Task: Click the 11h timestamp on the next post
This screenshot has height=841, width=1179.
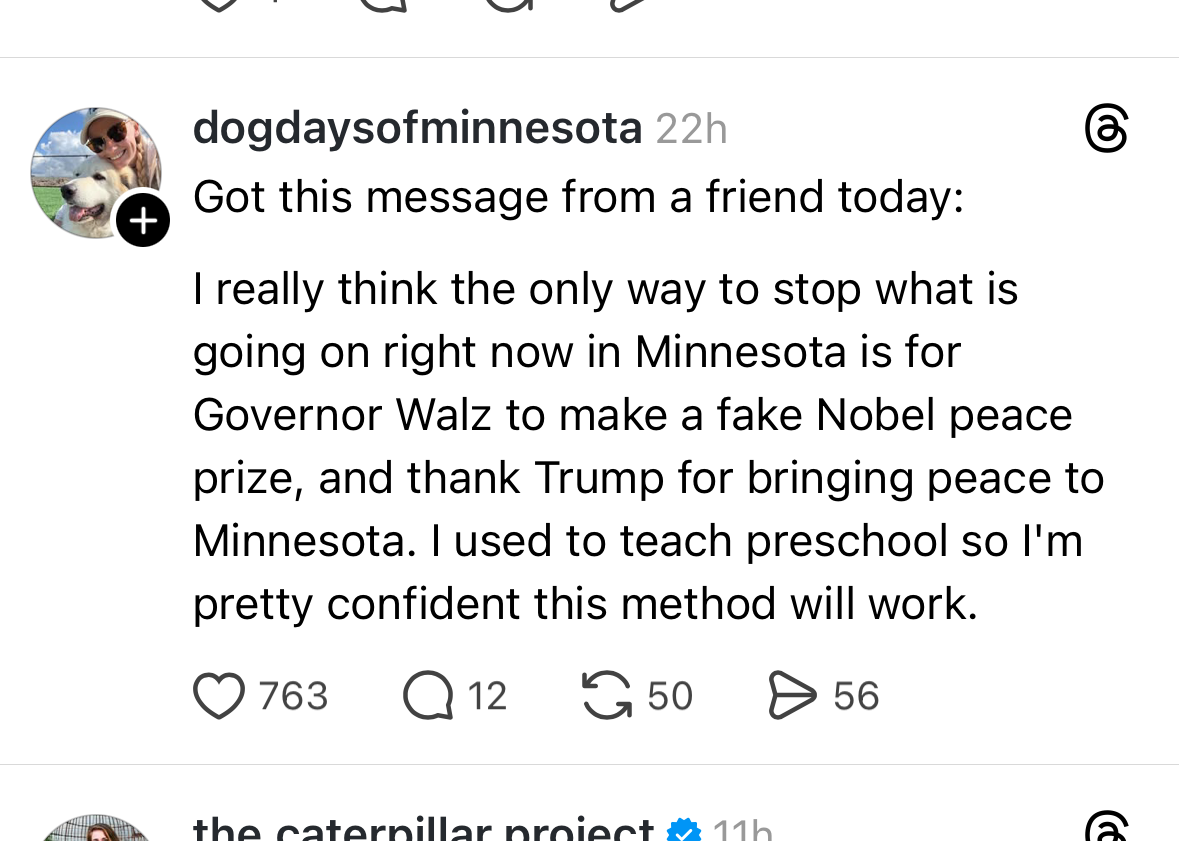Action: 742,831
